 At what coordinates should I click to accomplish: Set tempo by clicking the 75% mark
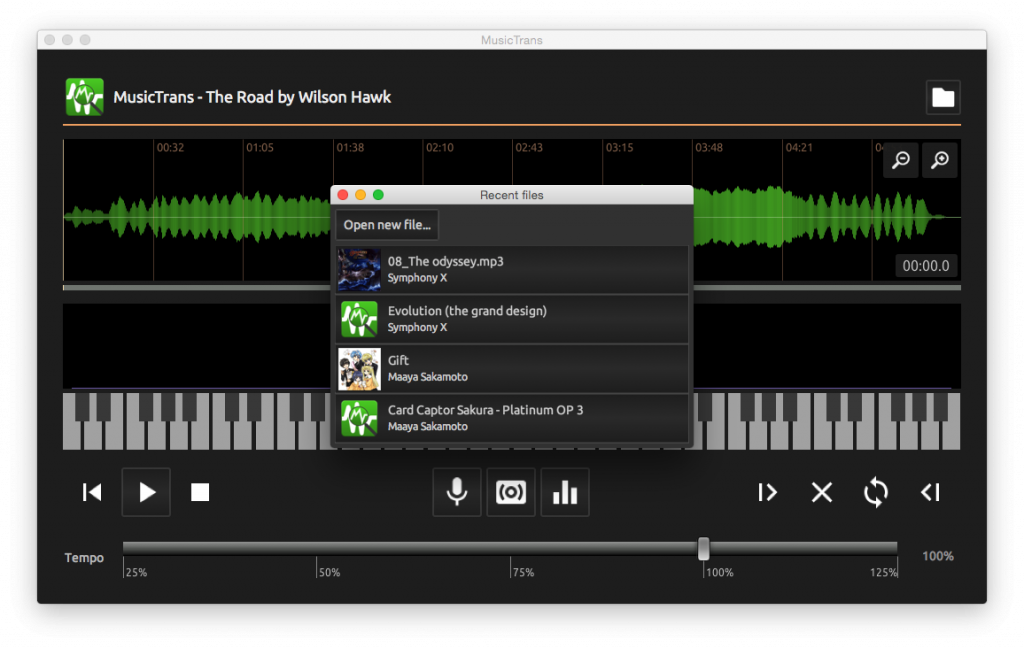522,572
